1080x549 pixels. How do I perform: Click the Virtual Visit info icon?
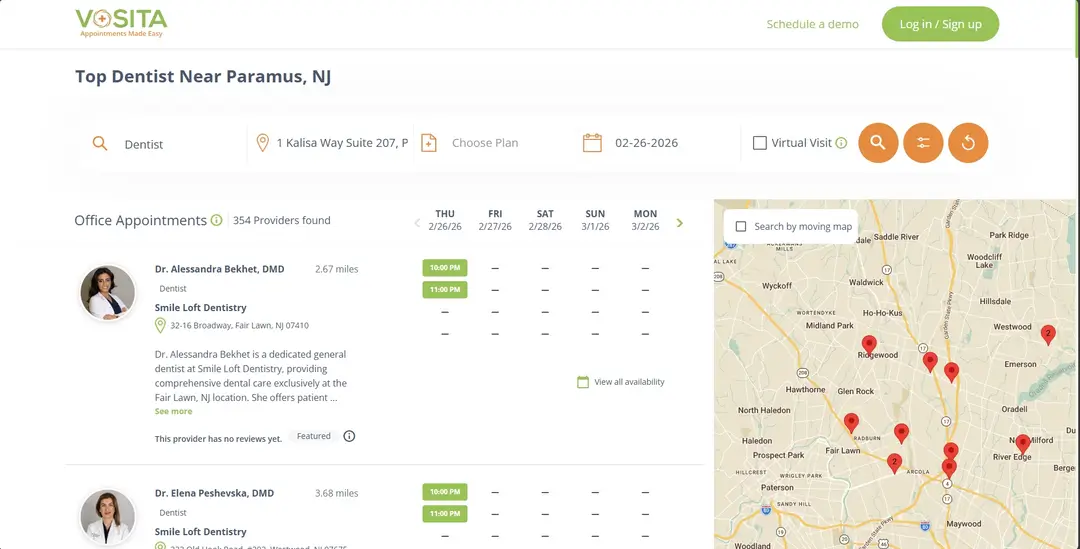coord(841,143)
